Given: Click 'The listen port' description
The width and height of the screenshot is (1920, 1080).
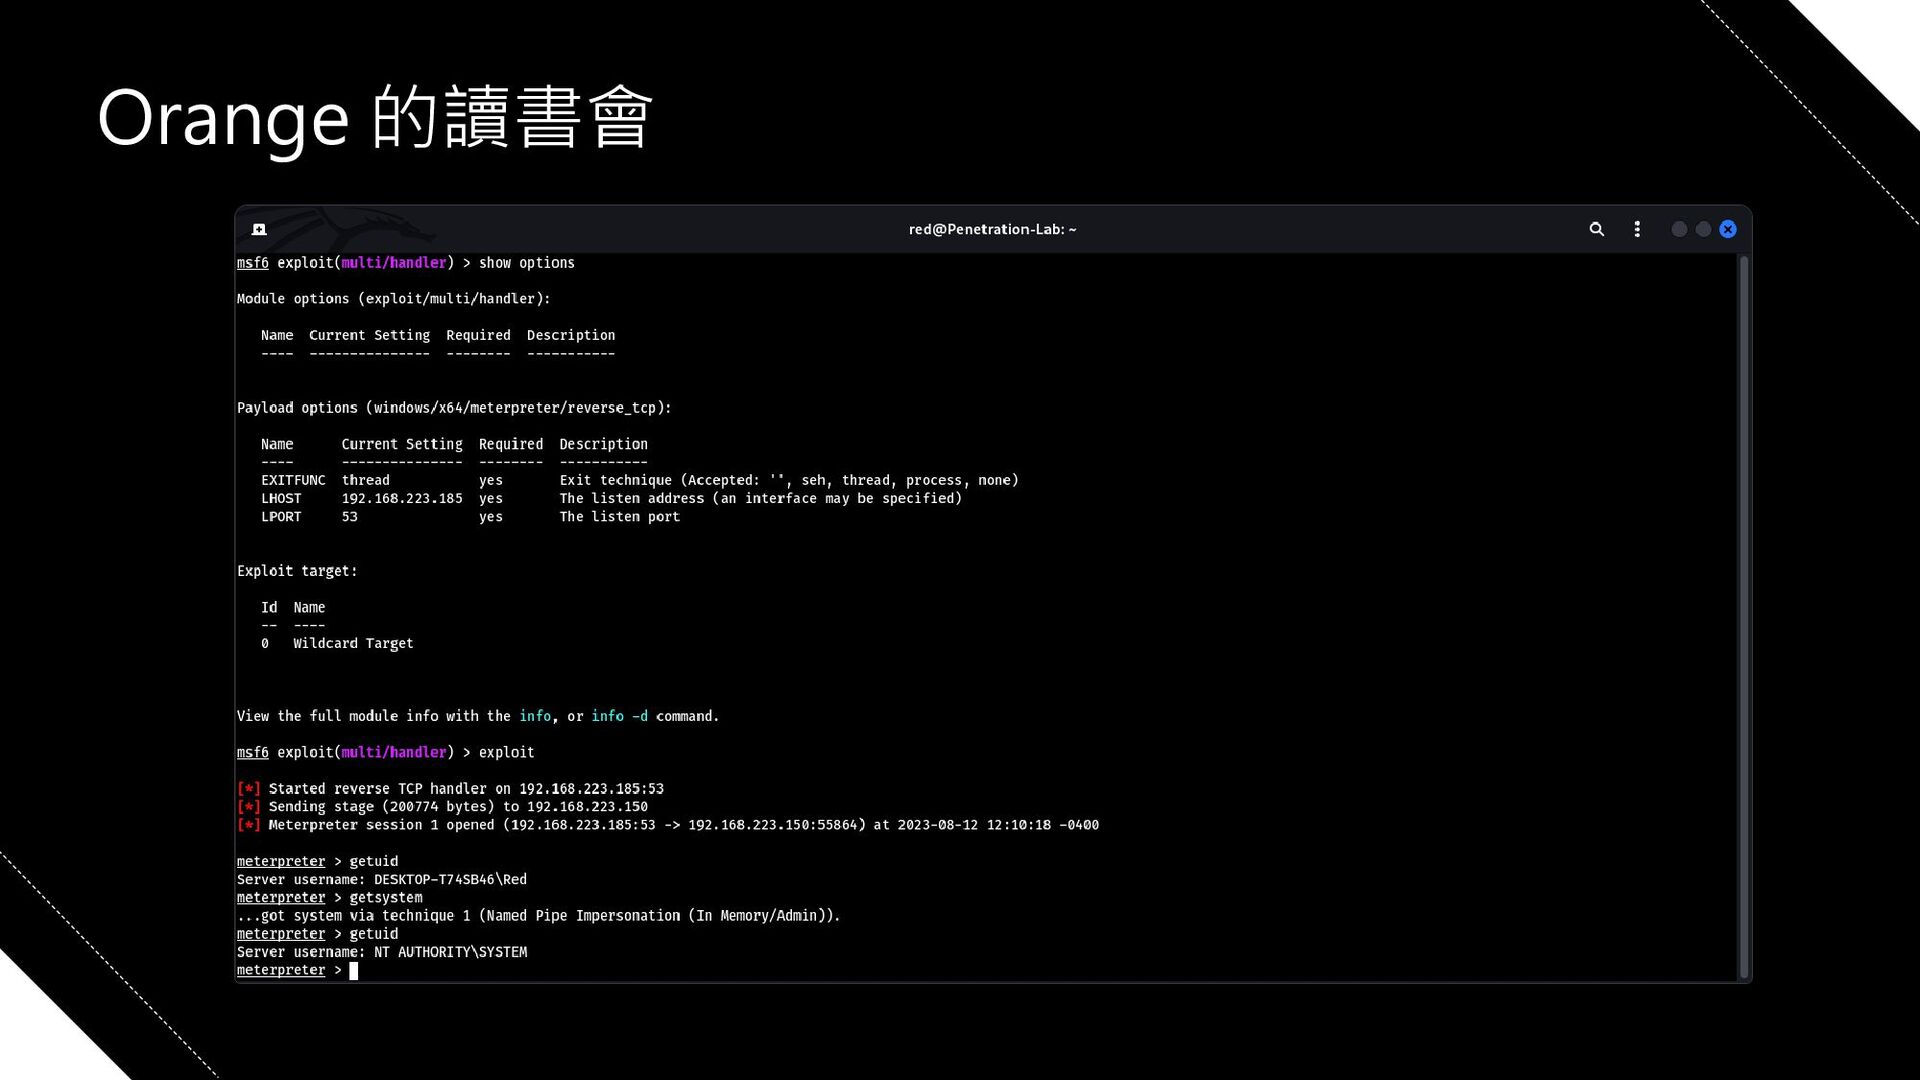Looking at the screenshot, I should pyautogui.click(x=619, y=517).
